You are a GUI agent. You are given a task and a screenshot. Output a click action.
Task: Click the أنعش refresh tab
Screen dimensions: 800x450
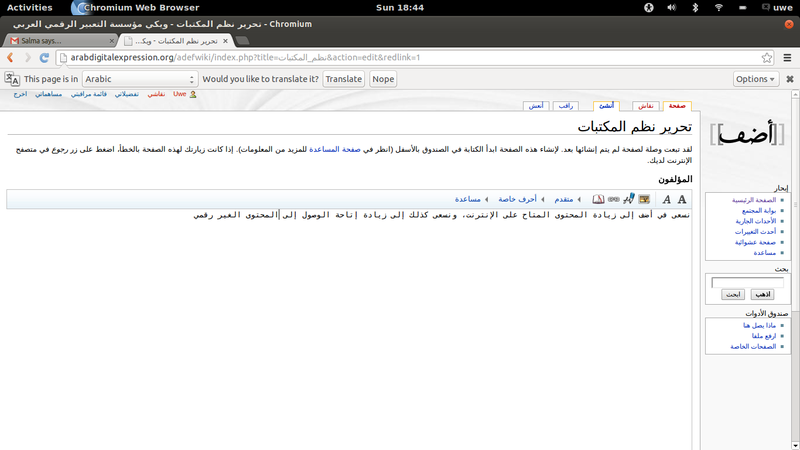[x=536, y=106]
